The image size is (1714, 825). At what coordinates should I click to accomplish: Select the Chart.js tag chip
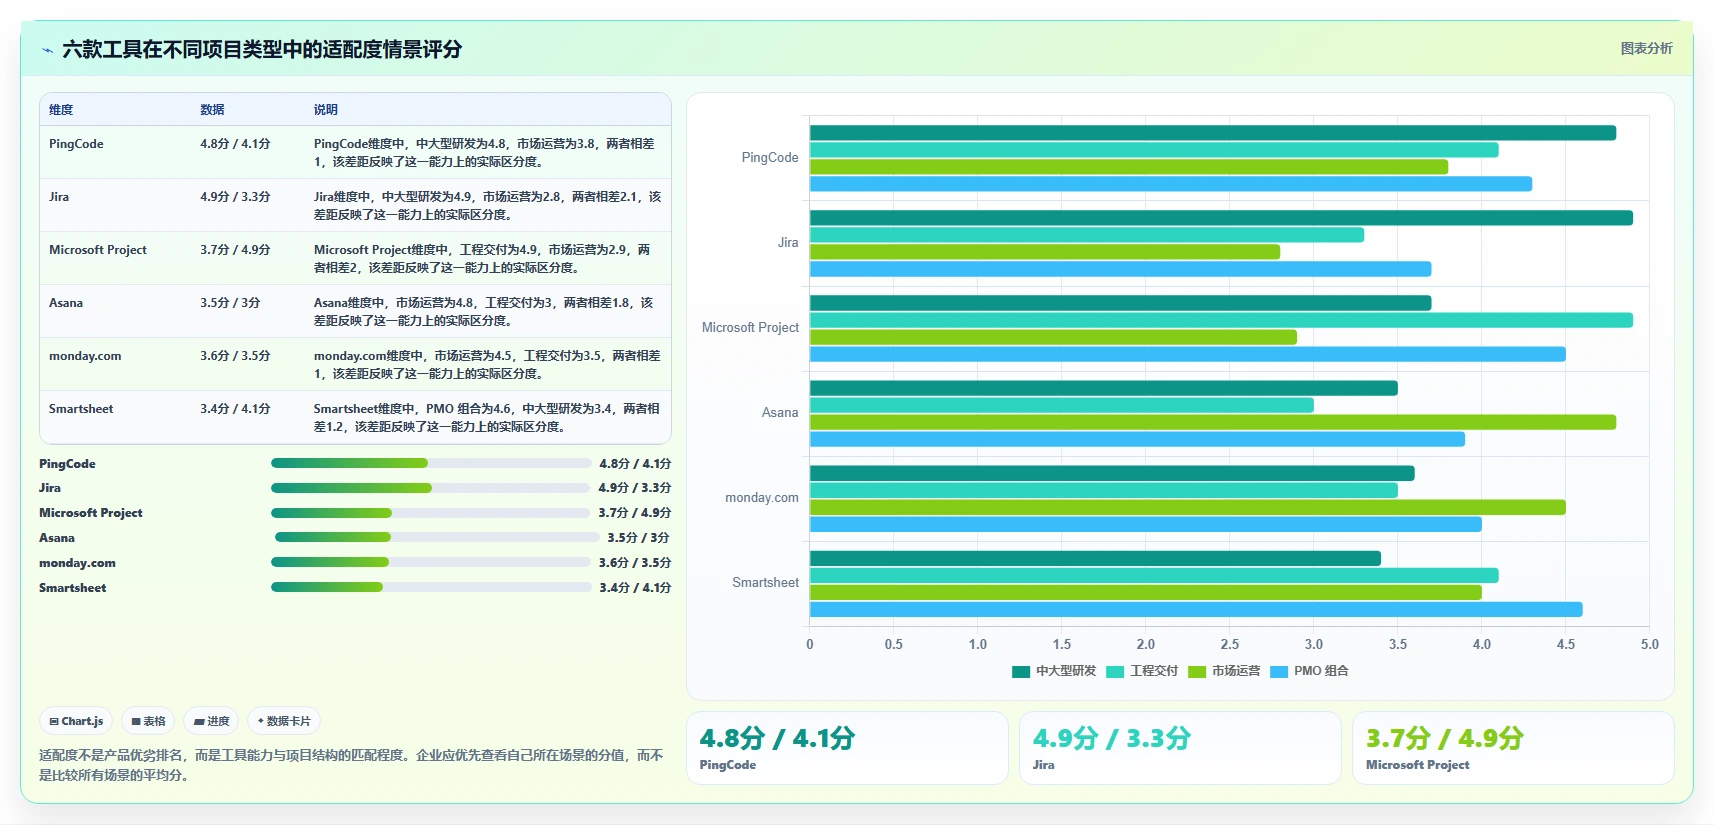click(77, 721)
